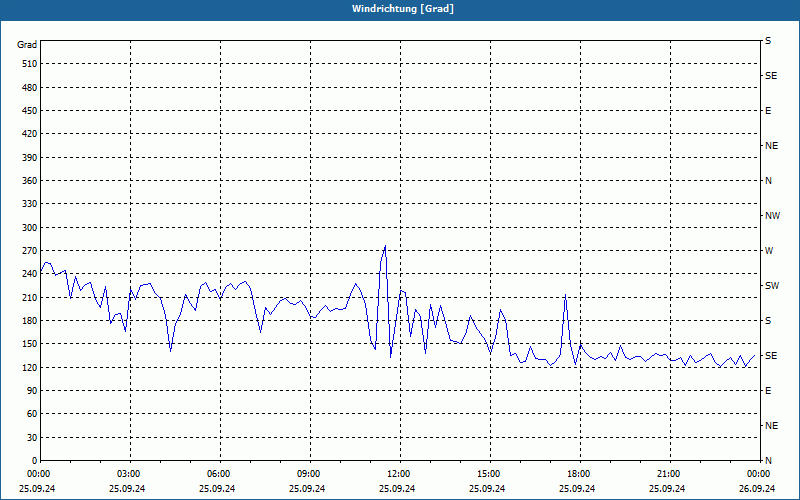Click the line spike just before 18:00

click(565, 294)
